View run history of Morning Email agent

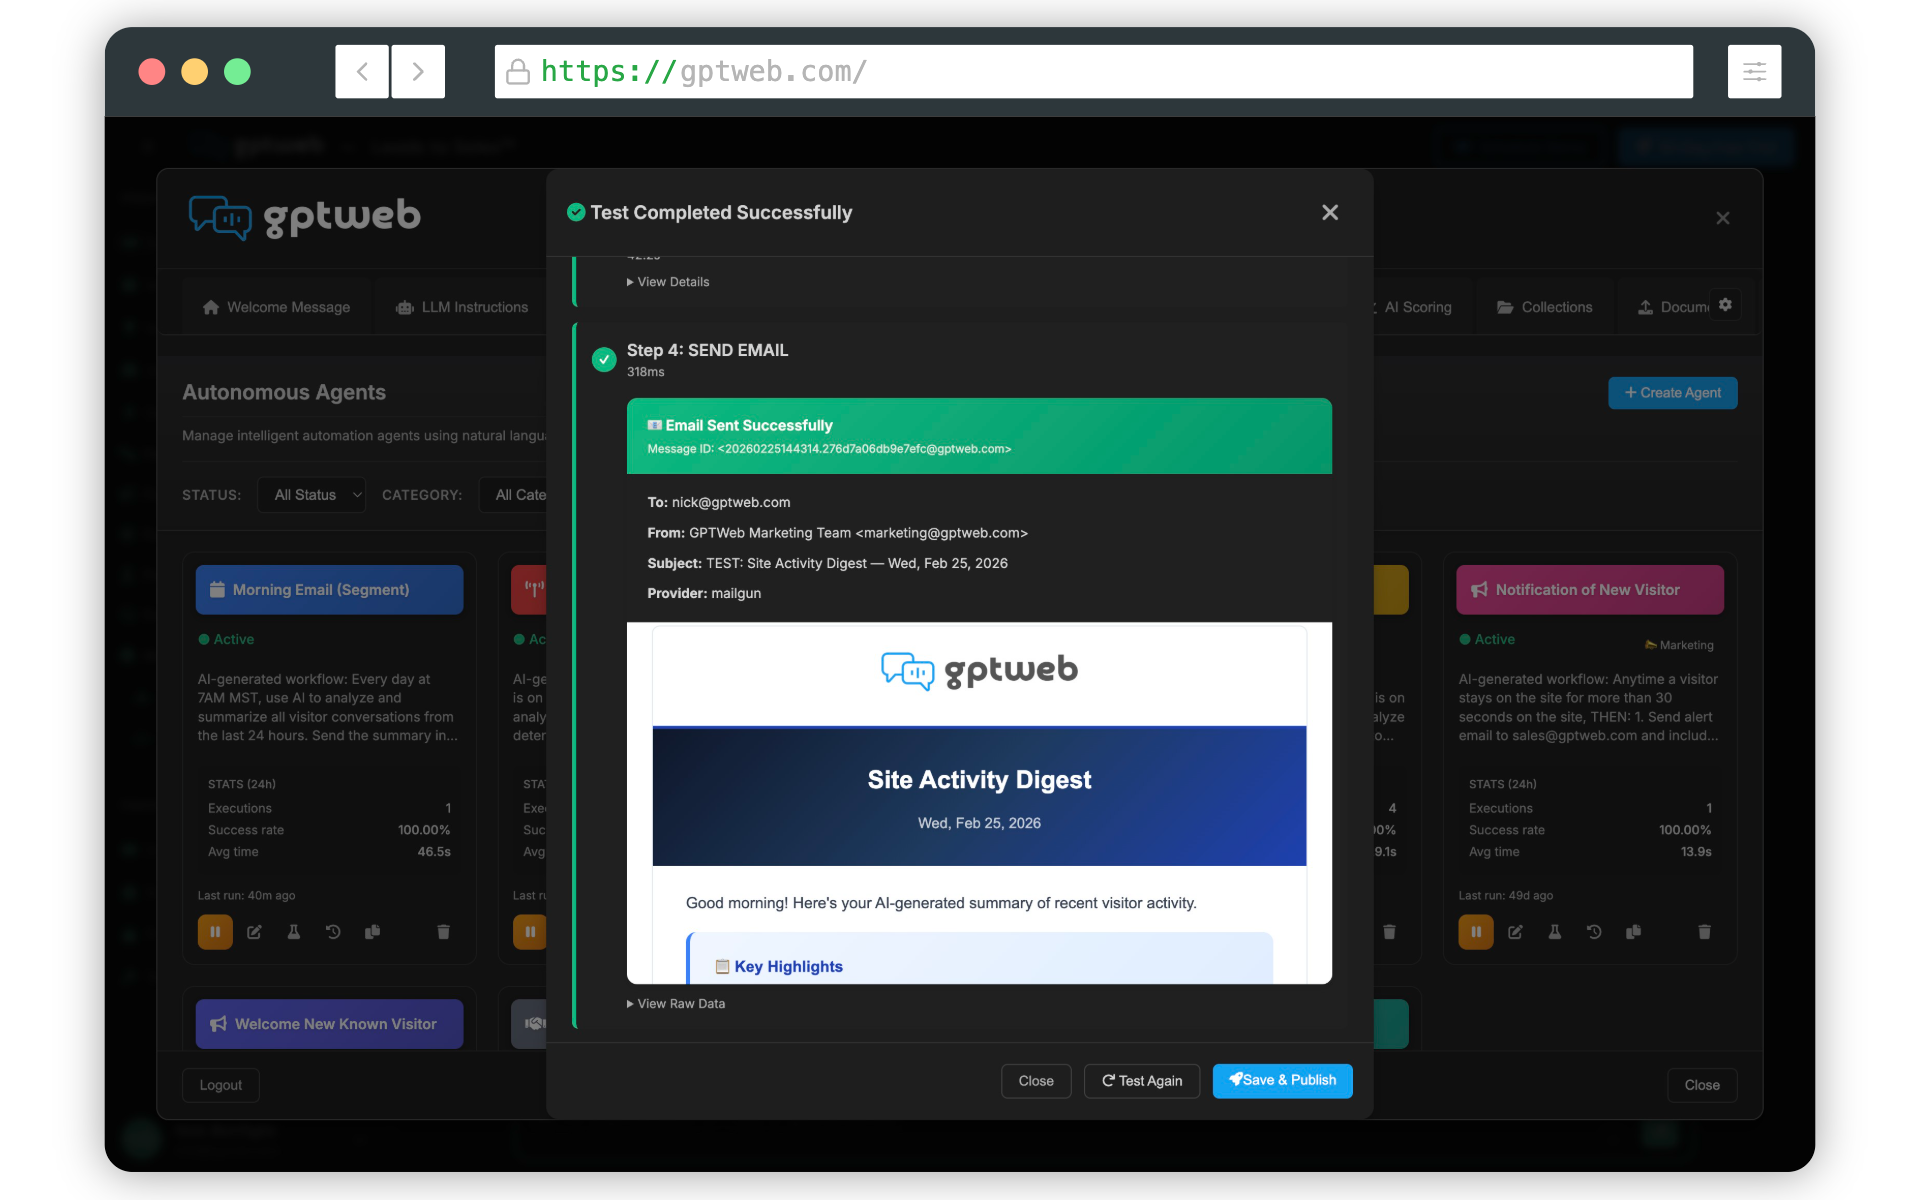click(333, 932)
